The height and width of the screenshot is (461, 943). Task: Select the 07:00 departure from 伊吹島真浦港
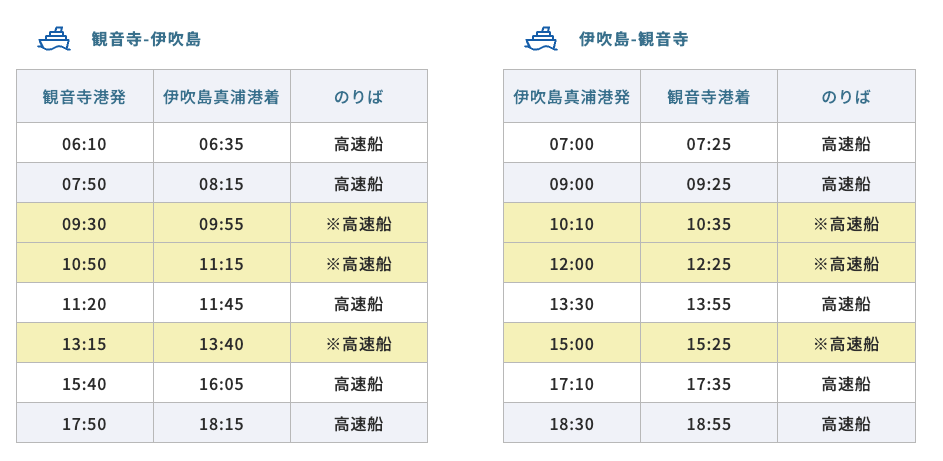[572, 143]
